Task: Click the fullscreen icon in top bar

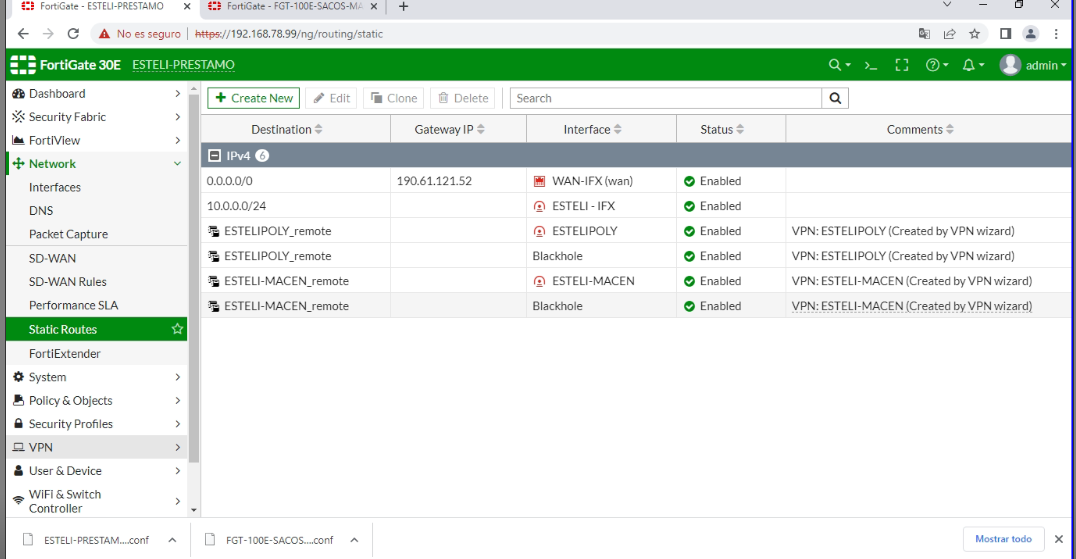Action: pos(901,65)
